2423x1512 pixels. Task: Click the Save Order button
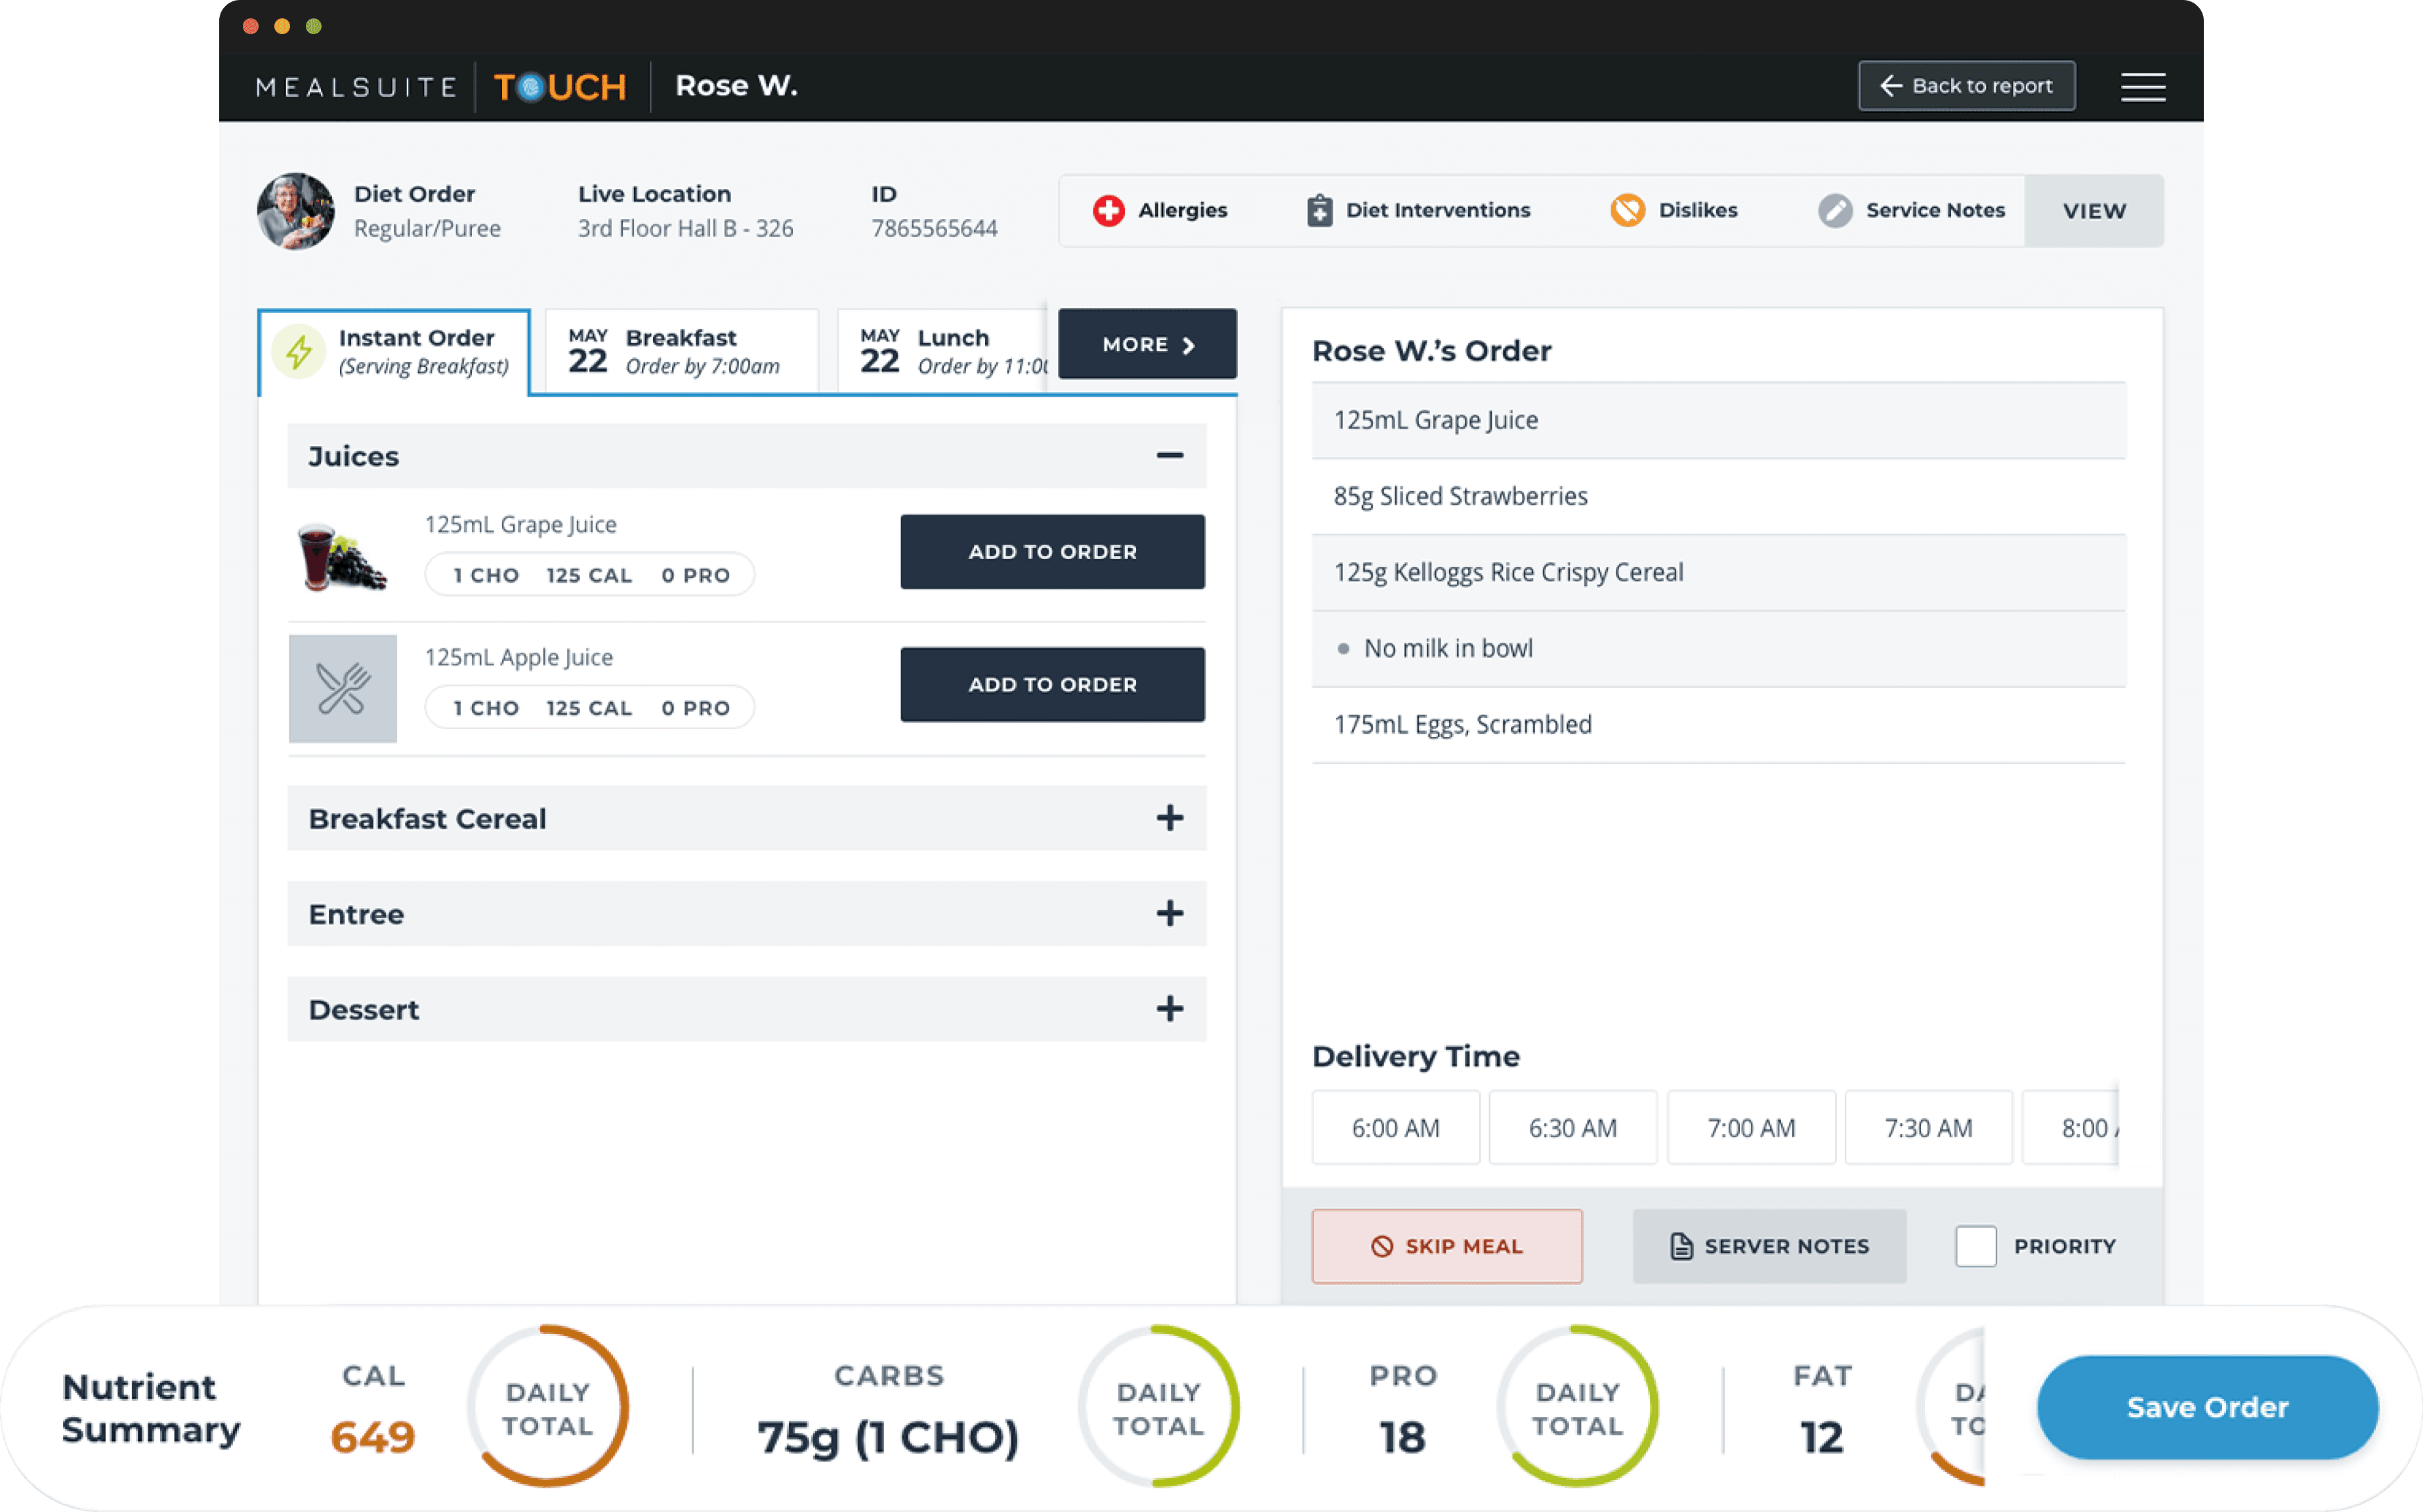tap(2206, 1407)
